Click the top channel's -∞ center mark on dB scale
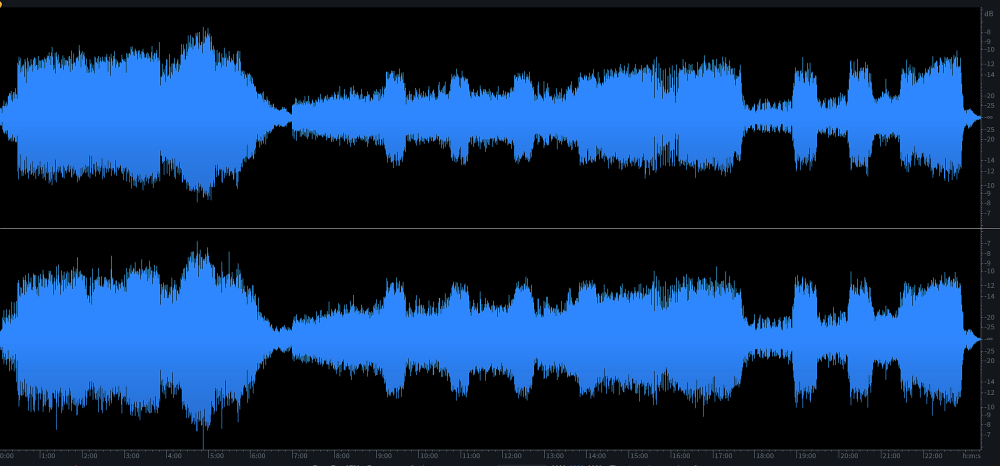 [x=988, y=117]
